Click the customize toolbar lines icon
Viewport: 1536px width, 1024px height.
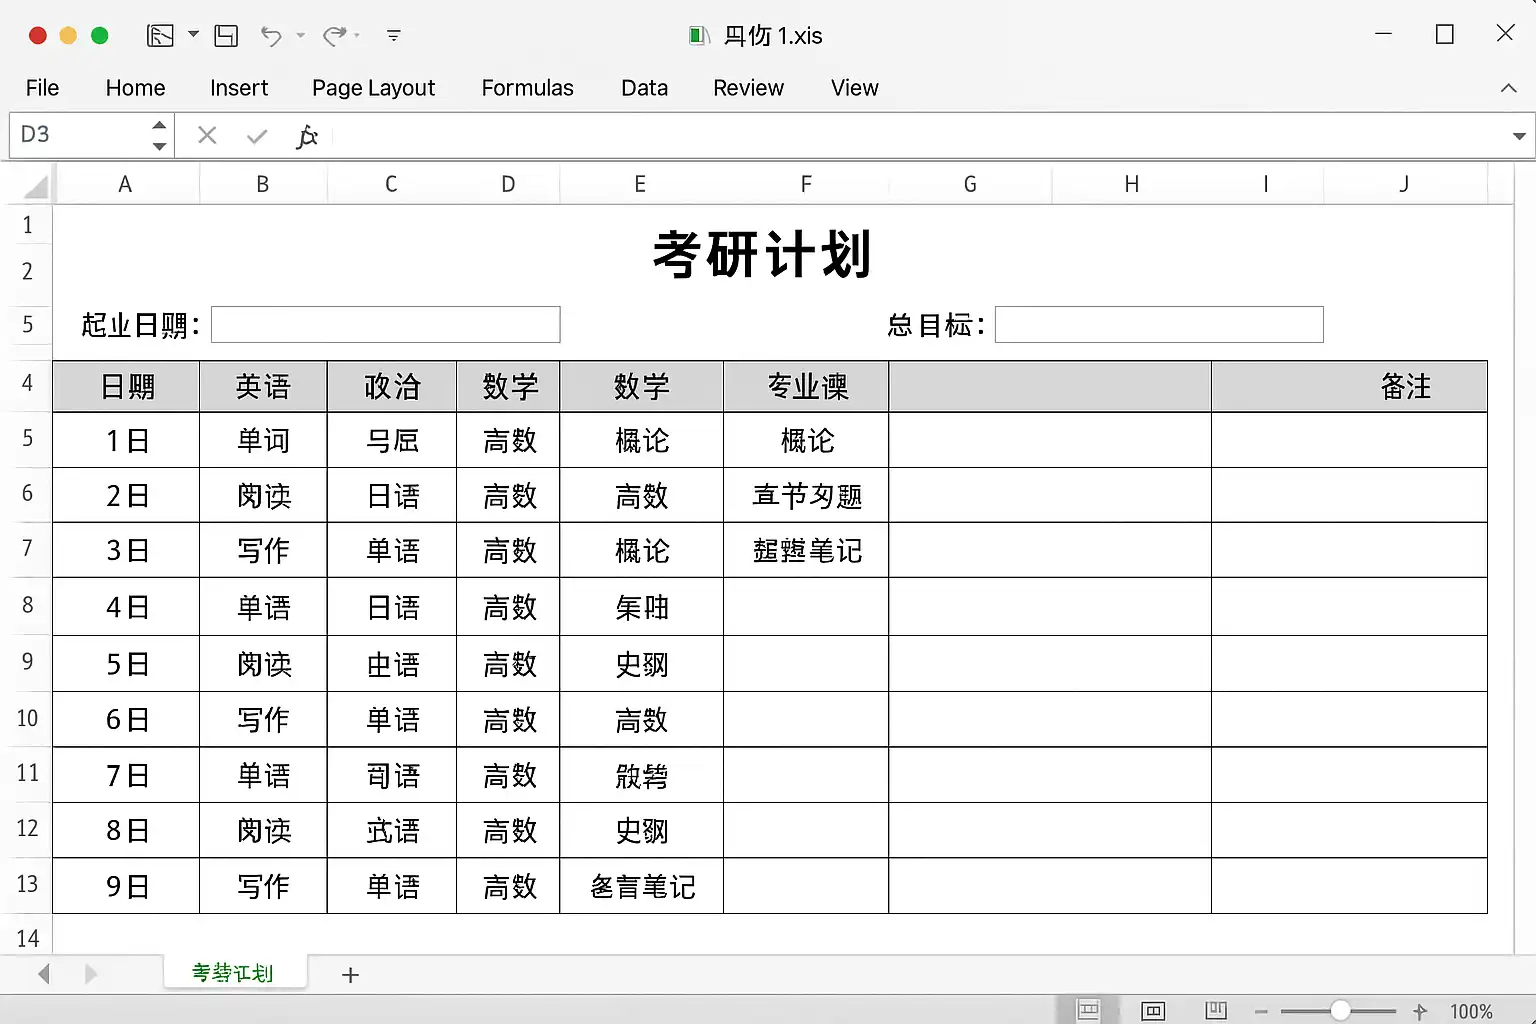point(393,35)
